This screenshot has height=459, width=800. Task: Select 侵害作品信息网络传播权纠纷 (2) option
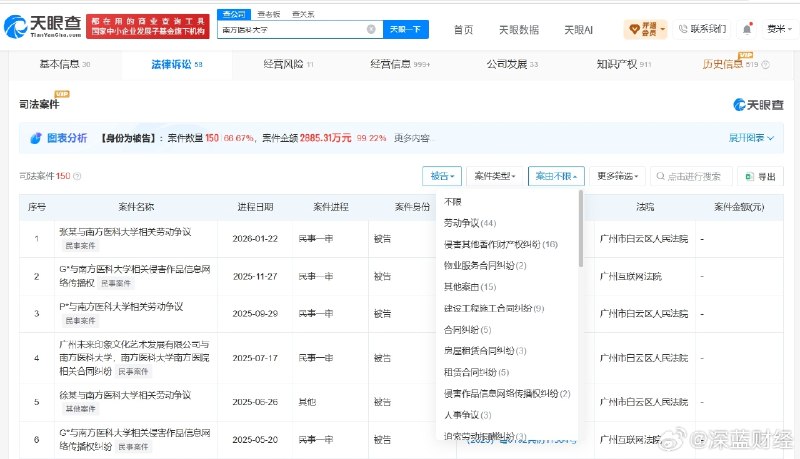tap(507, 394)
